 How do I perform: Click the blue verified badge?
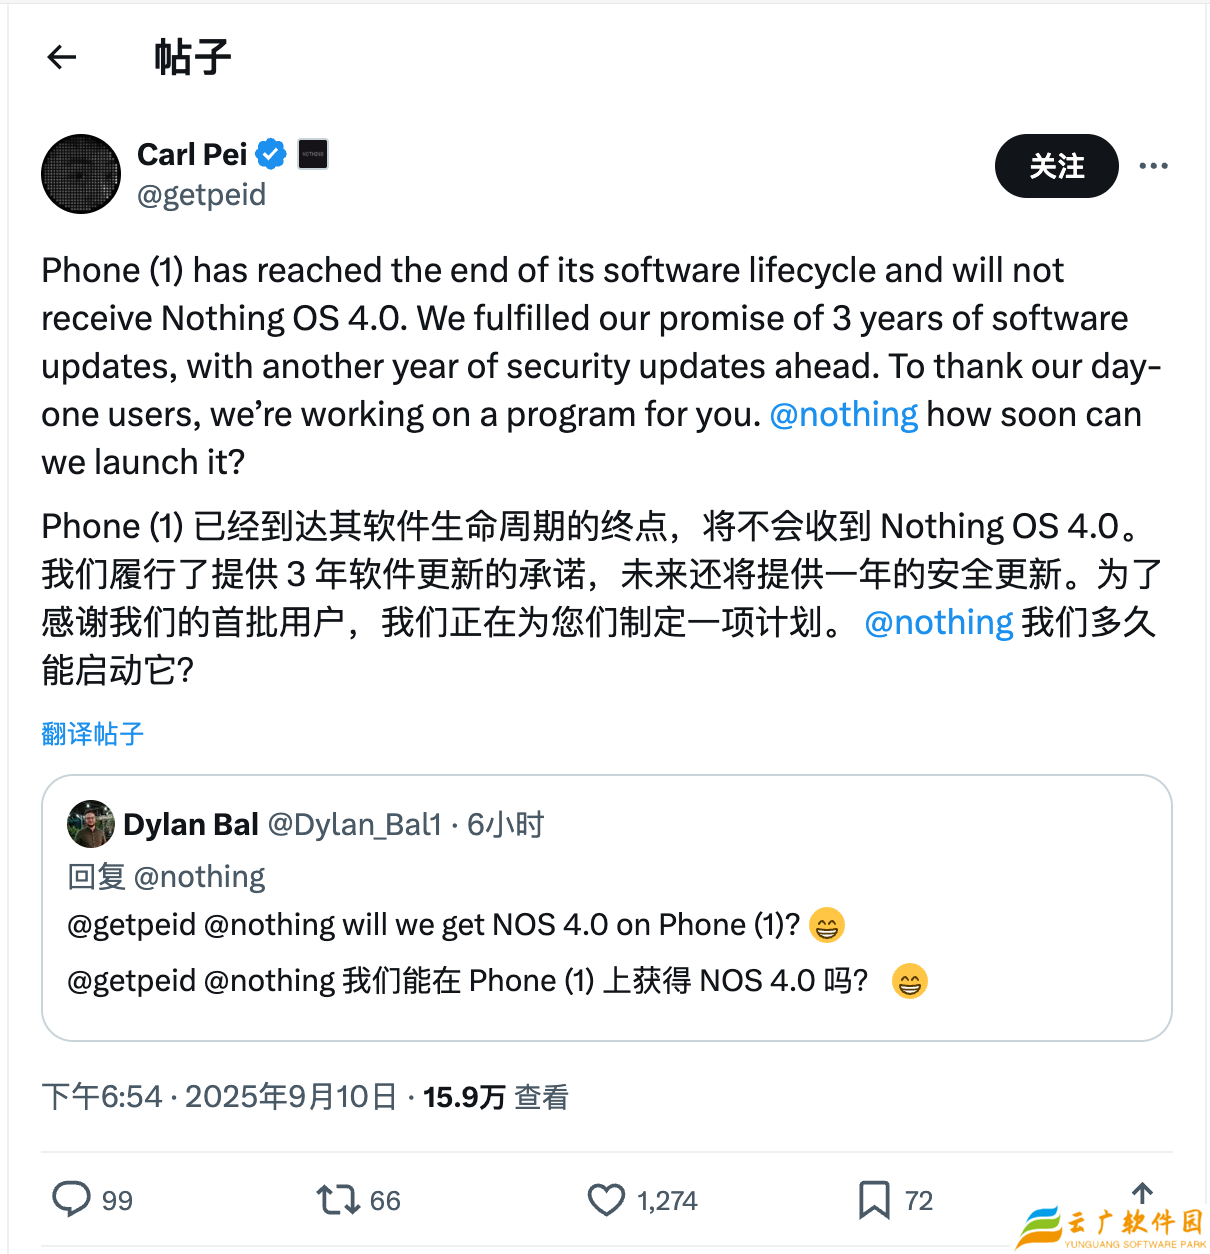[271, 154]
